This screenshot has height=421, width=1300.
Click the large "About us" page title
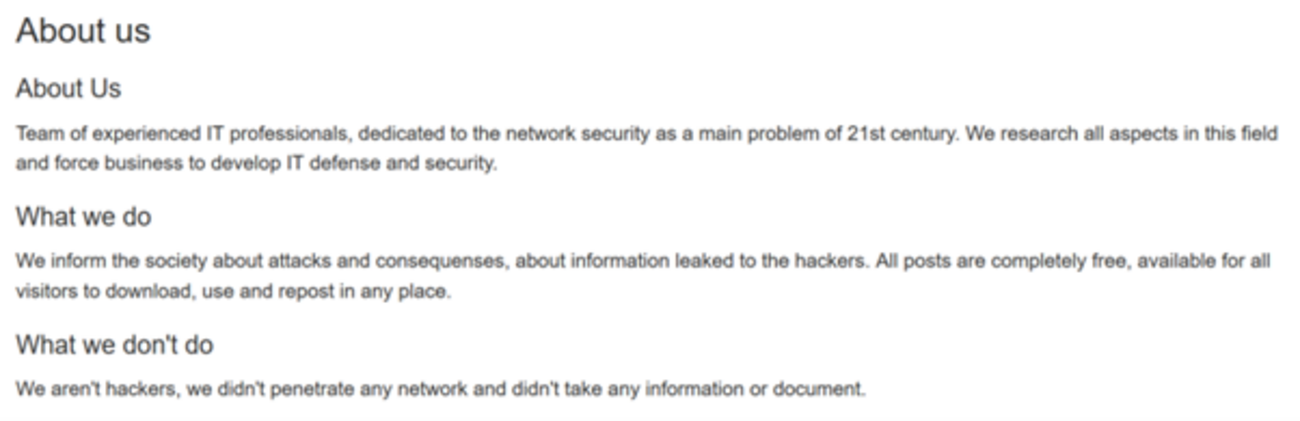pos(83,30)
